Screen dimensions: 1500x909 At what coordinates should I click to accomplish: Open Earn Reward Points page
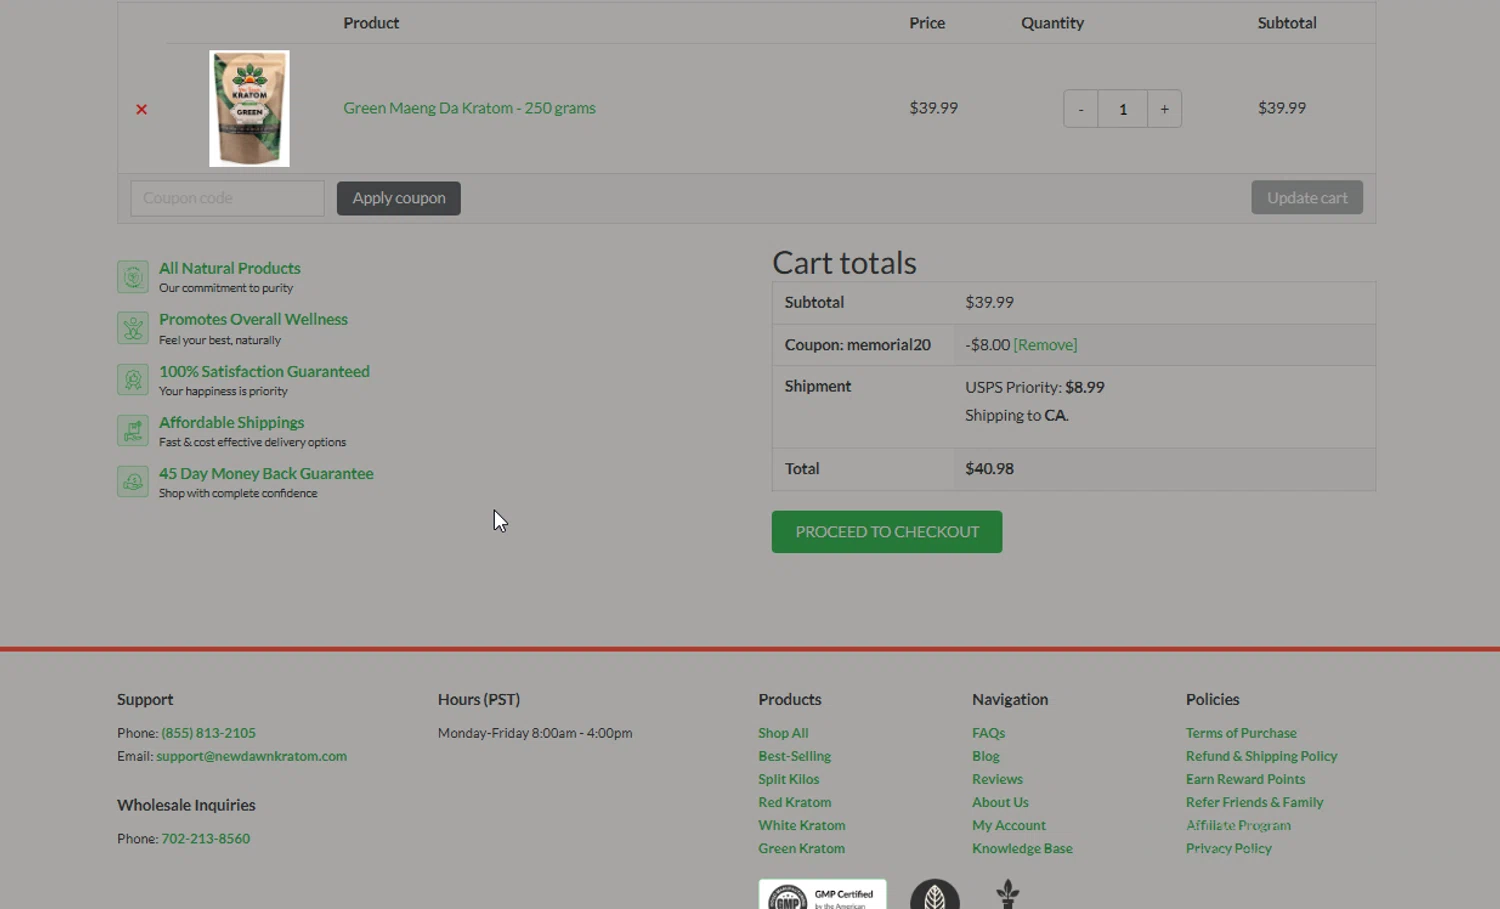click(x=1245, y=779)
